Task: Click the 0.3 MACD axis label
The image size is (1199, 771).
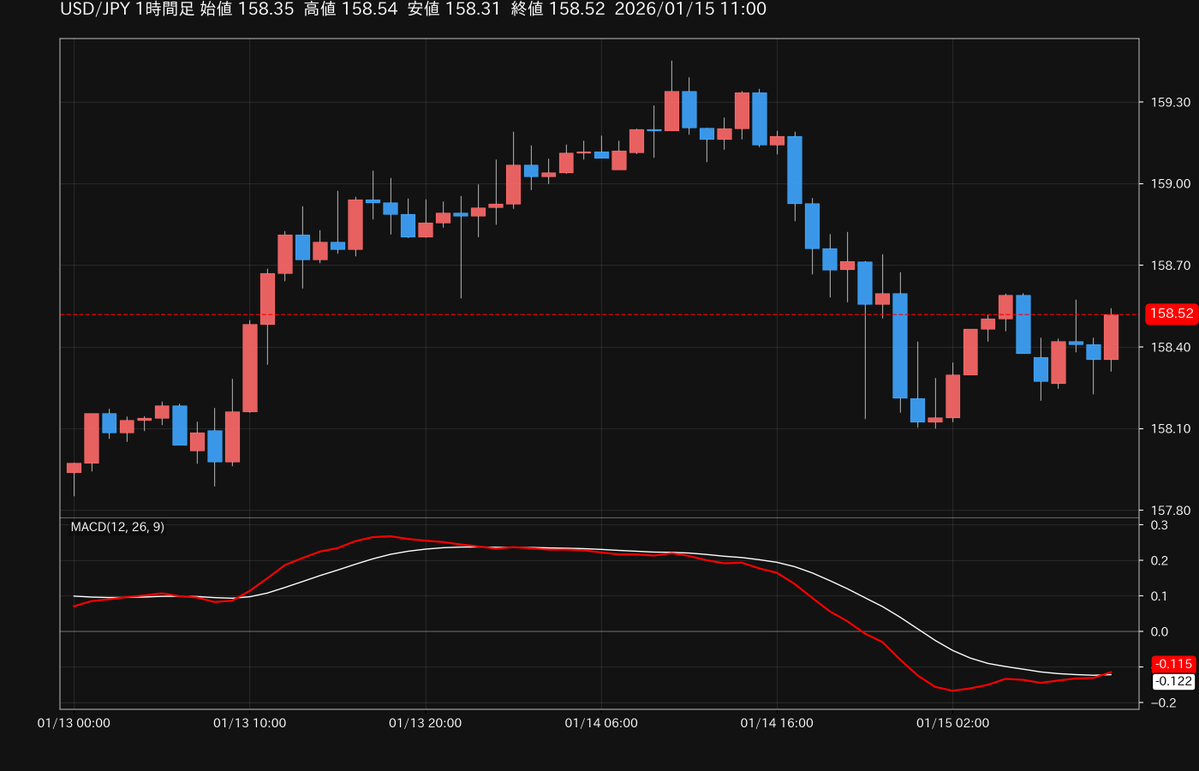Action: tap(1159, 525)
